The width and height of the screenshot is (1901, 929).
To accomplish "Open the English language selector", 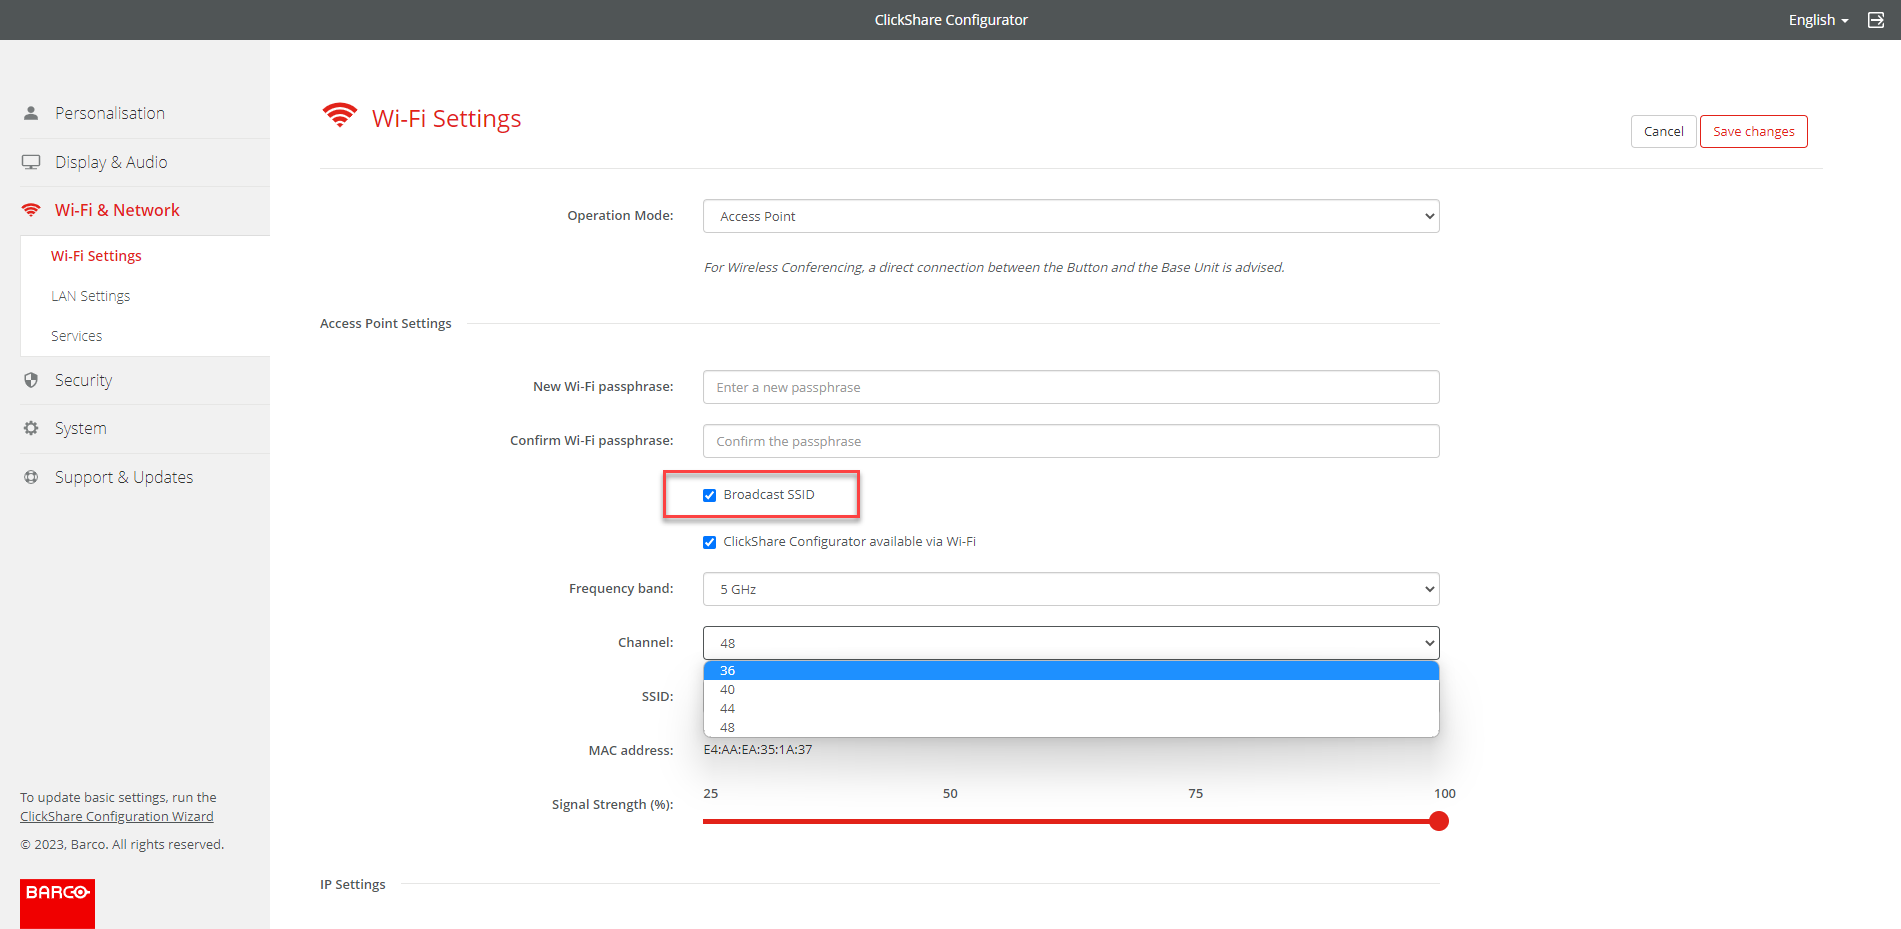I will click(x=1817, y=20).
